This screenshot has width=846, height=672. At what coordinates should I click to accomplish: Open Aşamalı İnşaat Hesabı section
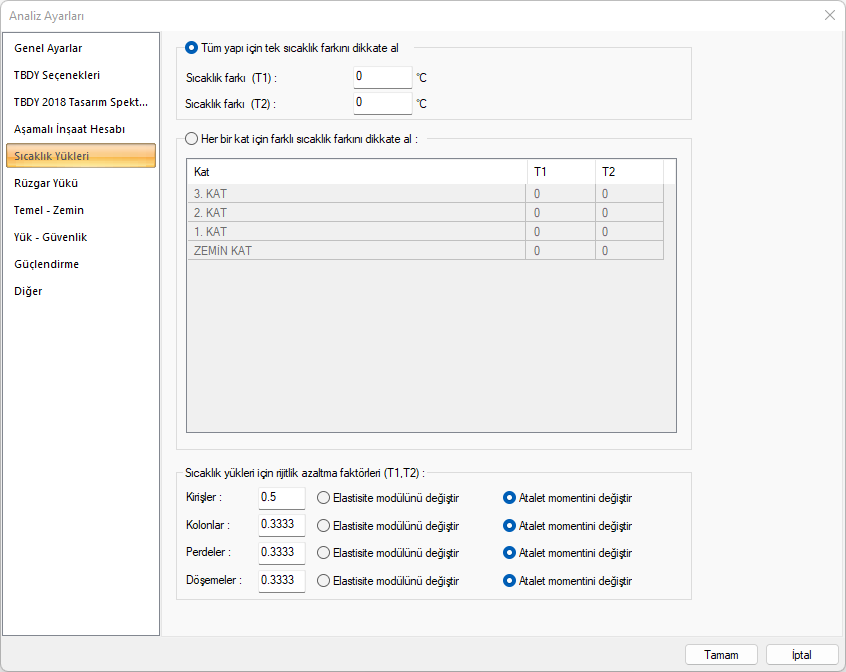point(69,129)
